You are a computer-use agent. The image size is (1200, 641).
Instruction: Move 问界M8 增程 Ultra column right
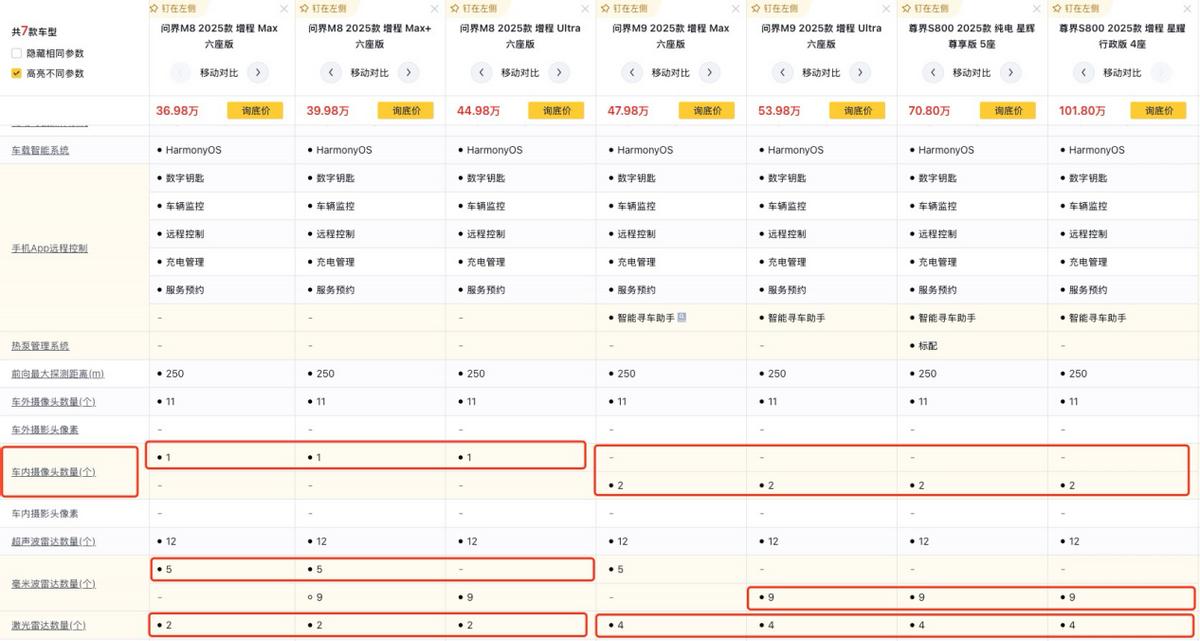coord(559,72)
